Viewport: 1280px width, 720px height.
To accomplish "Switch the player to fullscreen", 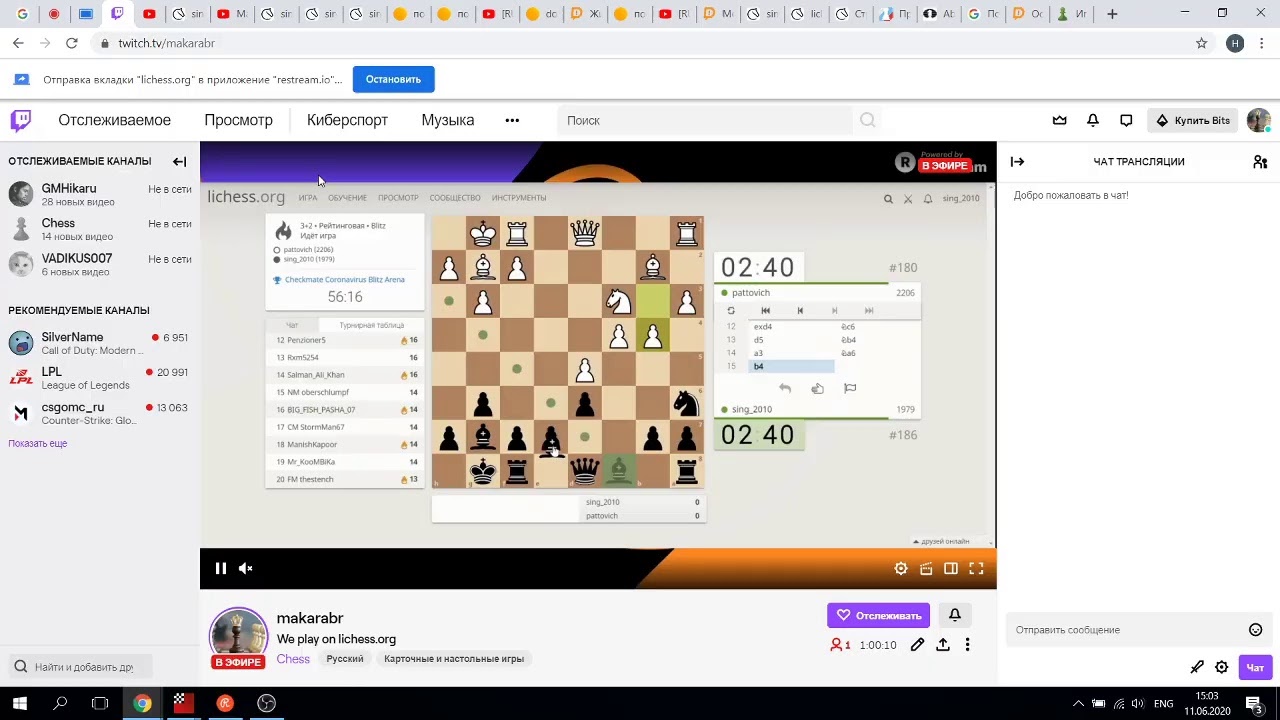I will click(976, 568).
